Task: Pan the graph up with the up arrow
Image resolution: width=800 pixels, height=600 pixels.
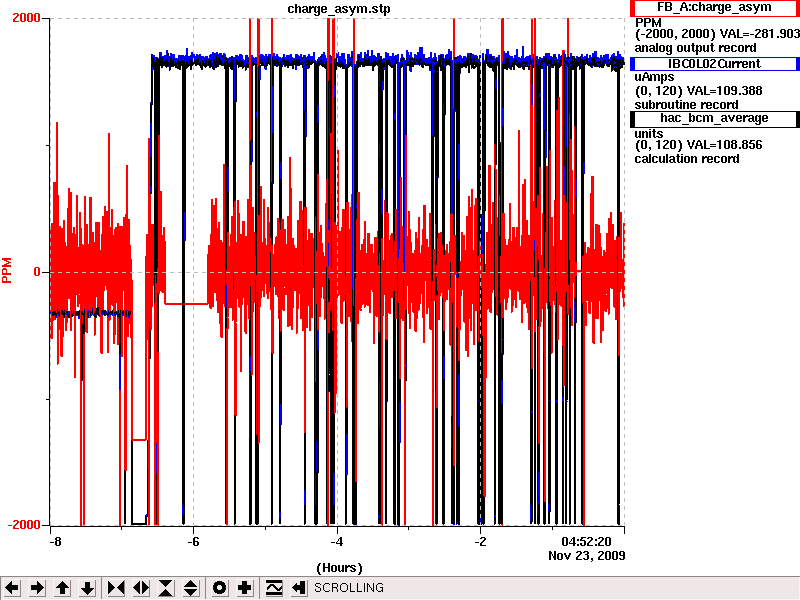Action: tap(63, 588)
